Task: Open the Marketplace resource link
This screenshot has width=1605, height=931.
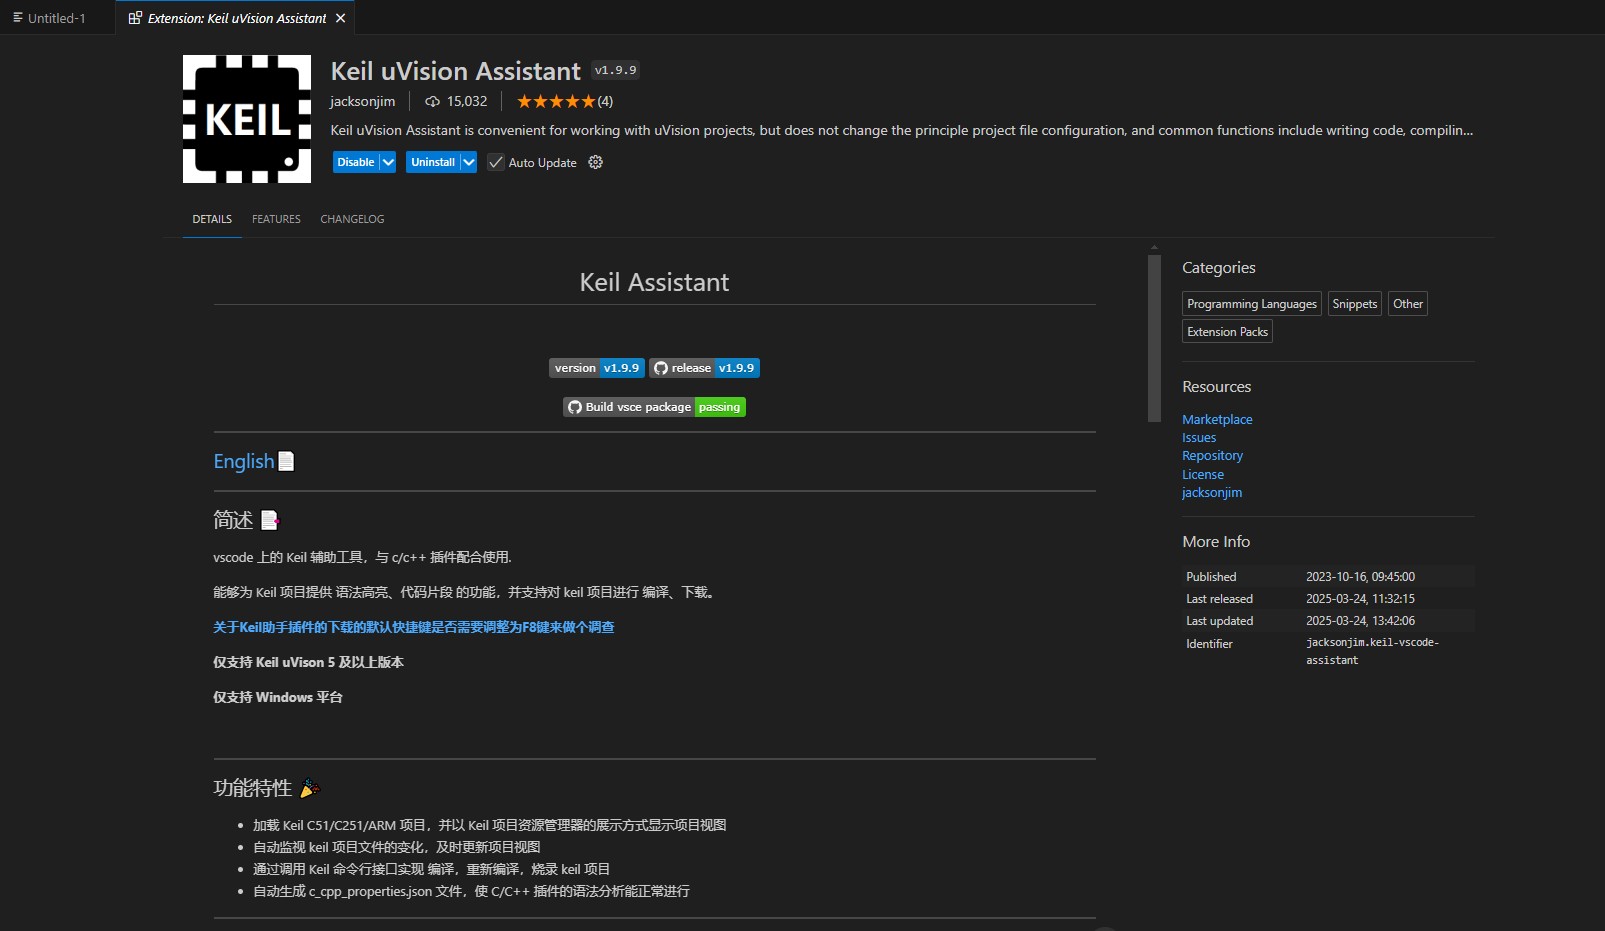Action: 1217,419
